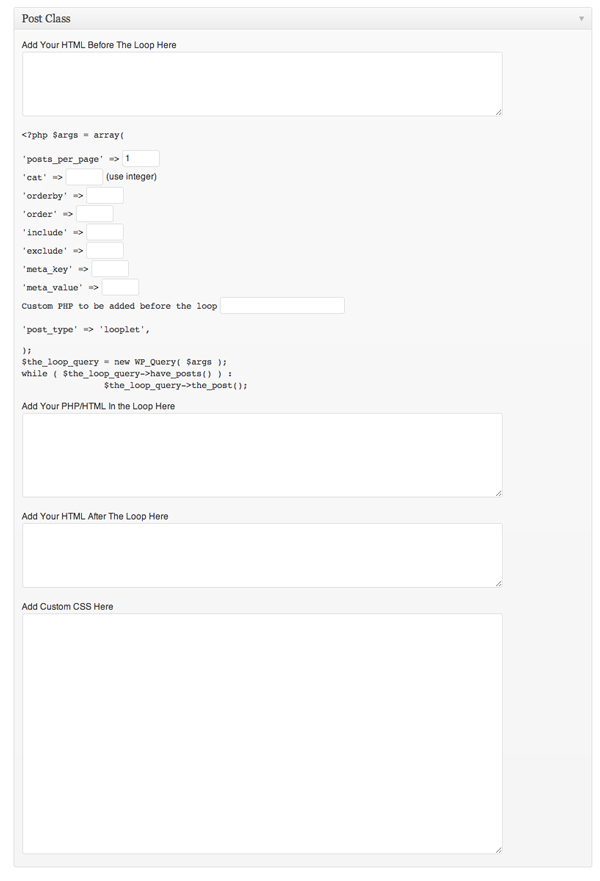
Task: Click the HTML Before The Loop textarea
Action: click(262, 84)
